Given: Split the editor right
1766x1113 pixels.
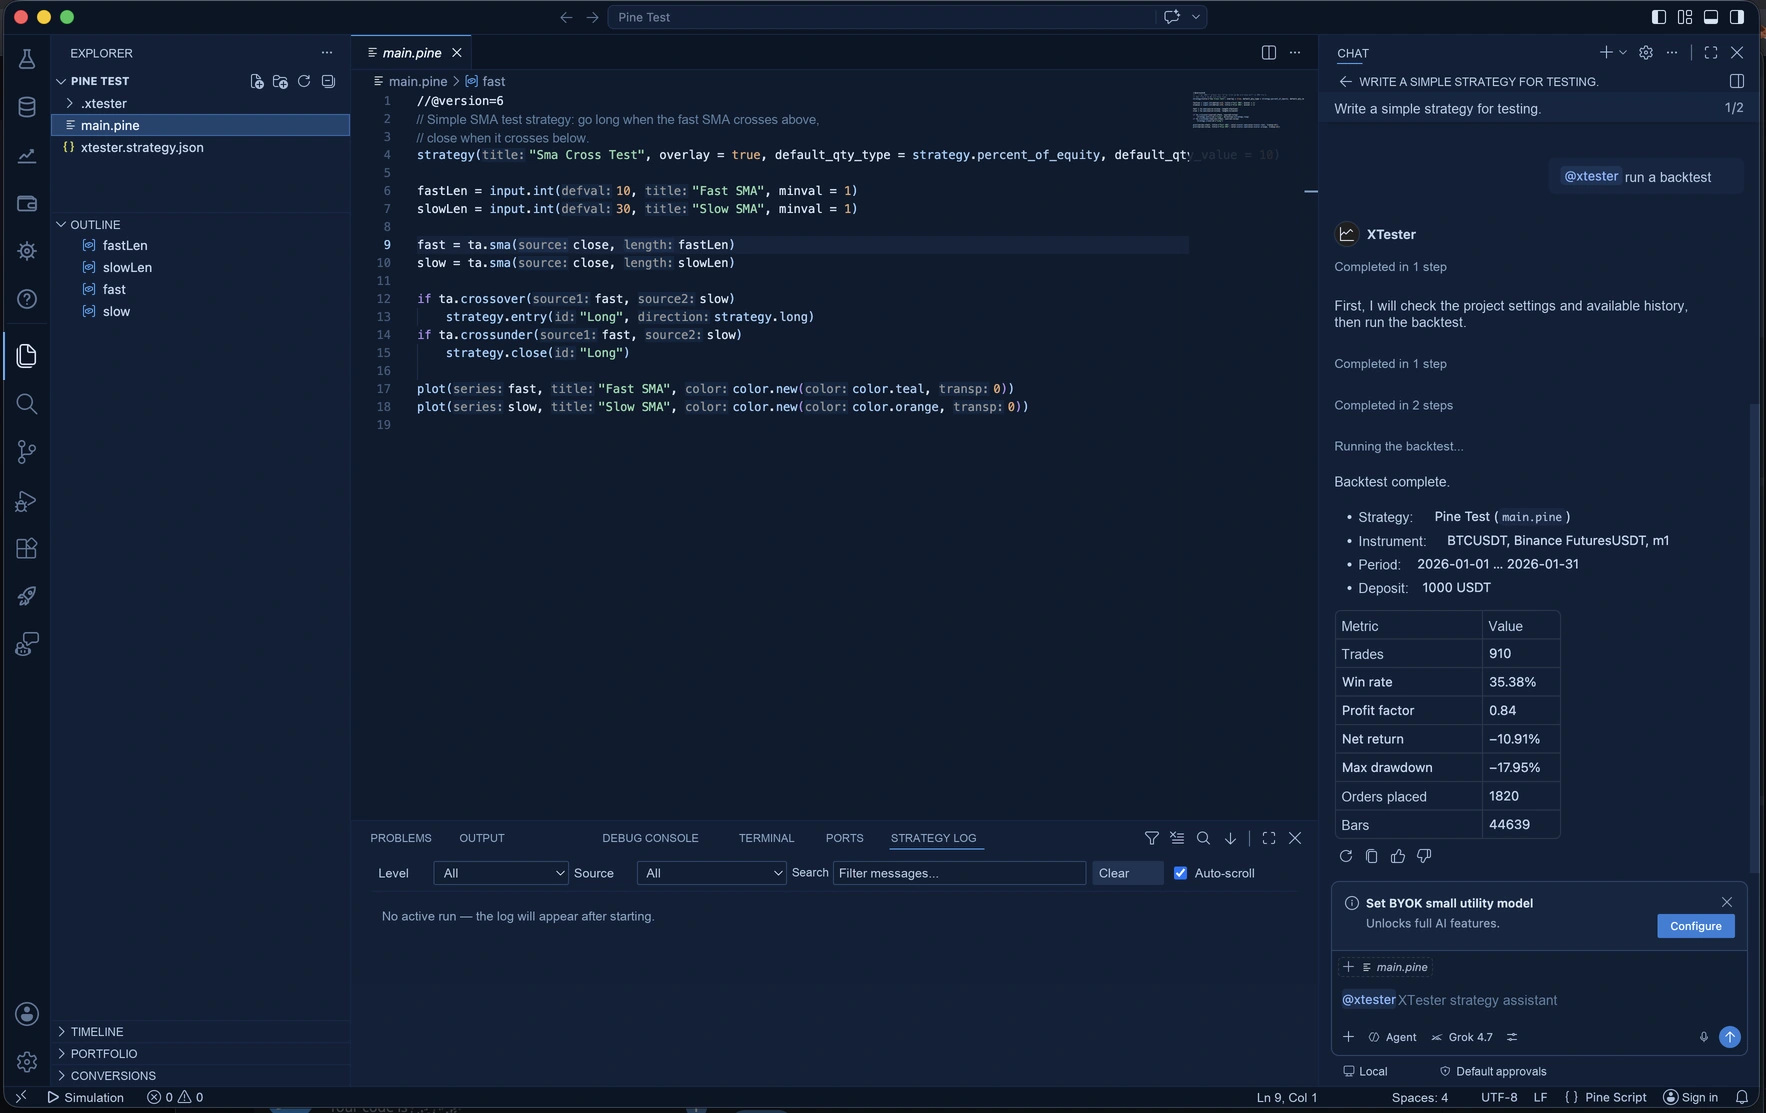Looking at the screenshot, I should (1268, 53).
